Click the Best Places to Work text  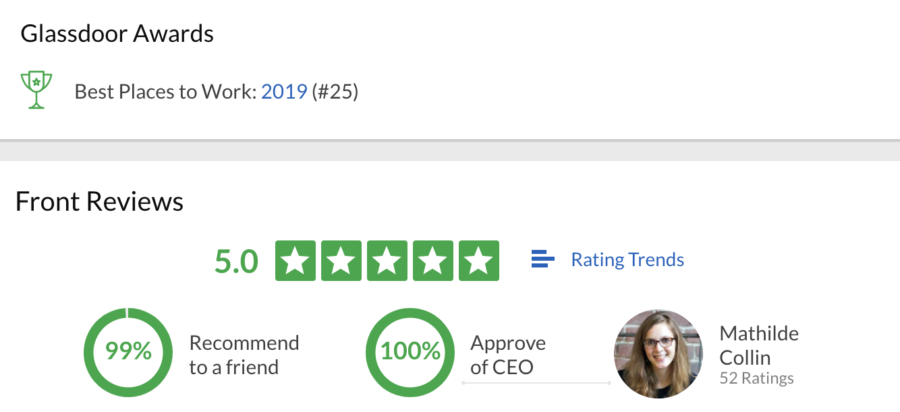click(x=165, y=92)
